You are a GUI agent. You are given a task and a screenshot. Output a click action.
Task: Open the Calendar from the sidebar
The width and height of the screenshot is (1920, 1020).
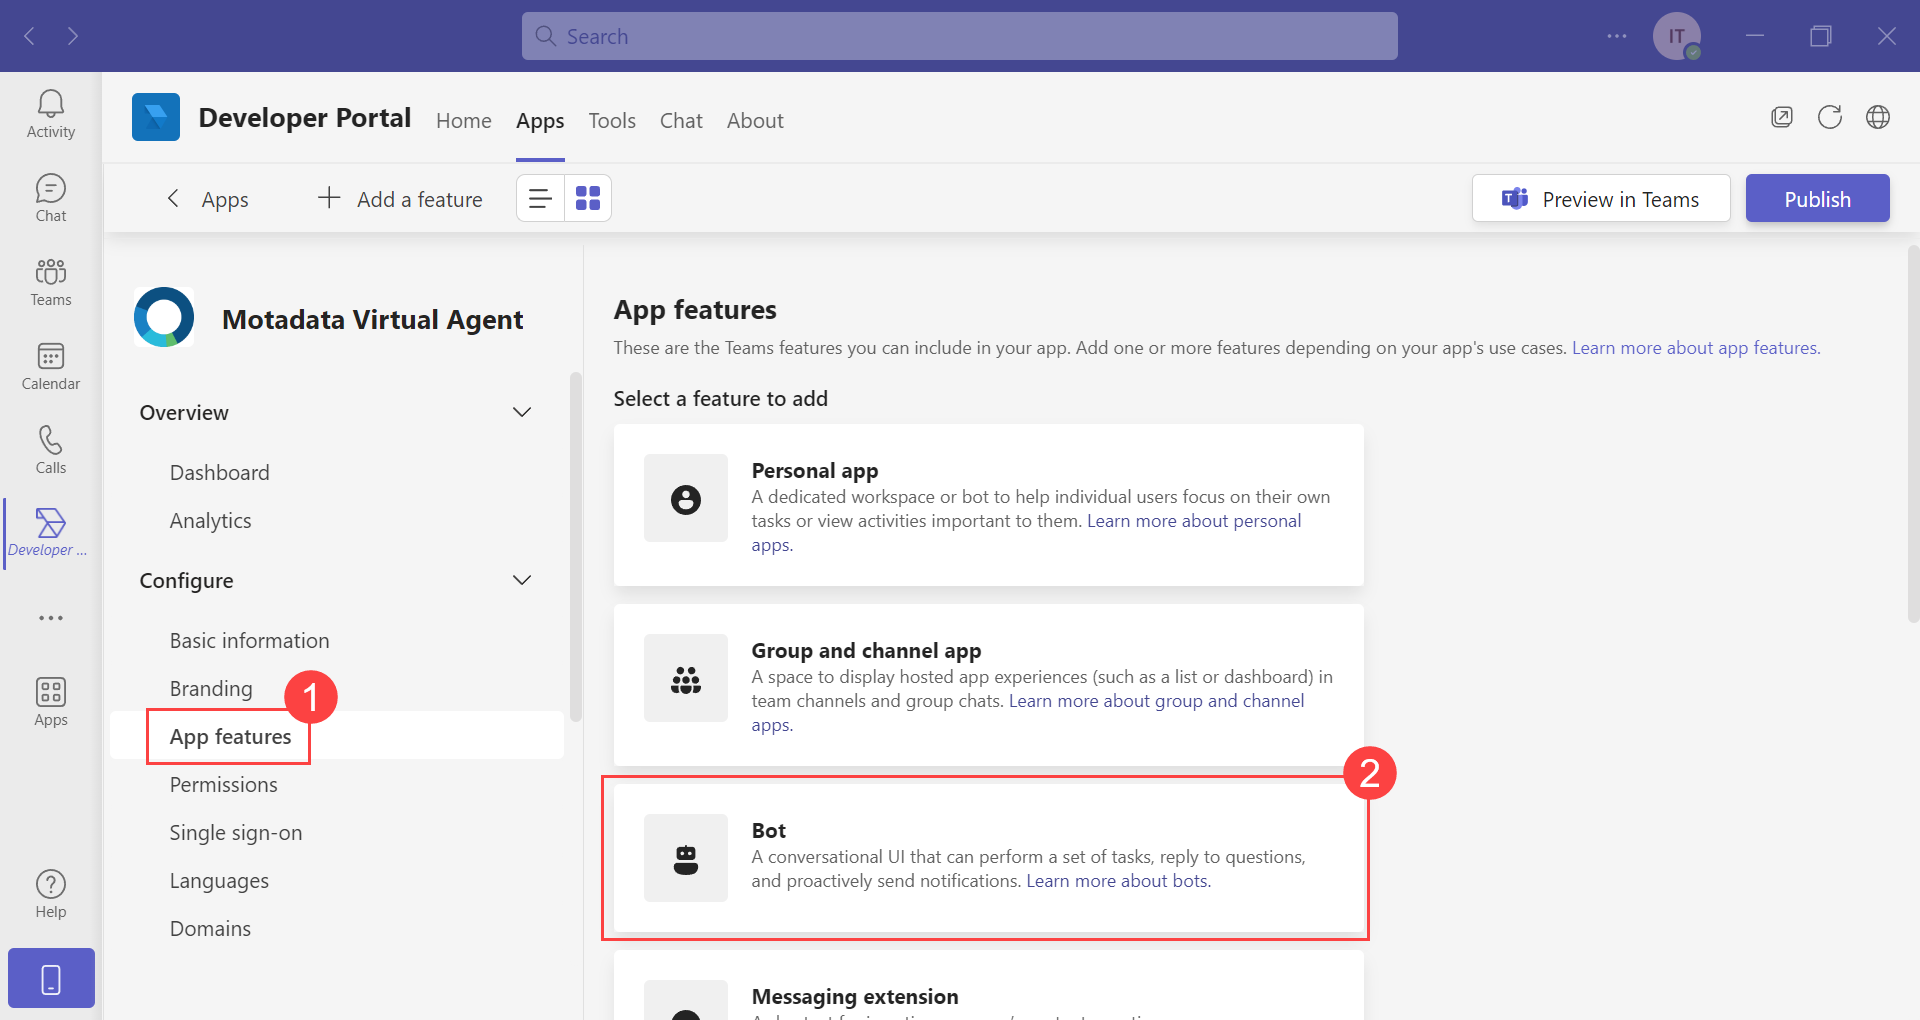pyautogui.click(x=50, y=366)
